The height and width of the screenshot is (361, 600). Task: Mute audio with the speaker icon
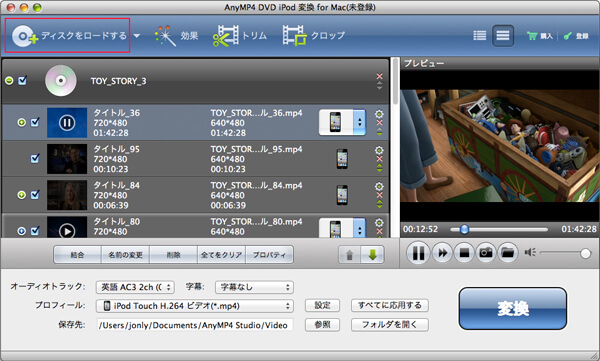(x=530, y=252)
